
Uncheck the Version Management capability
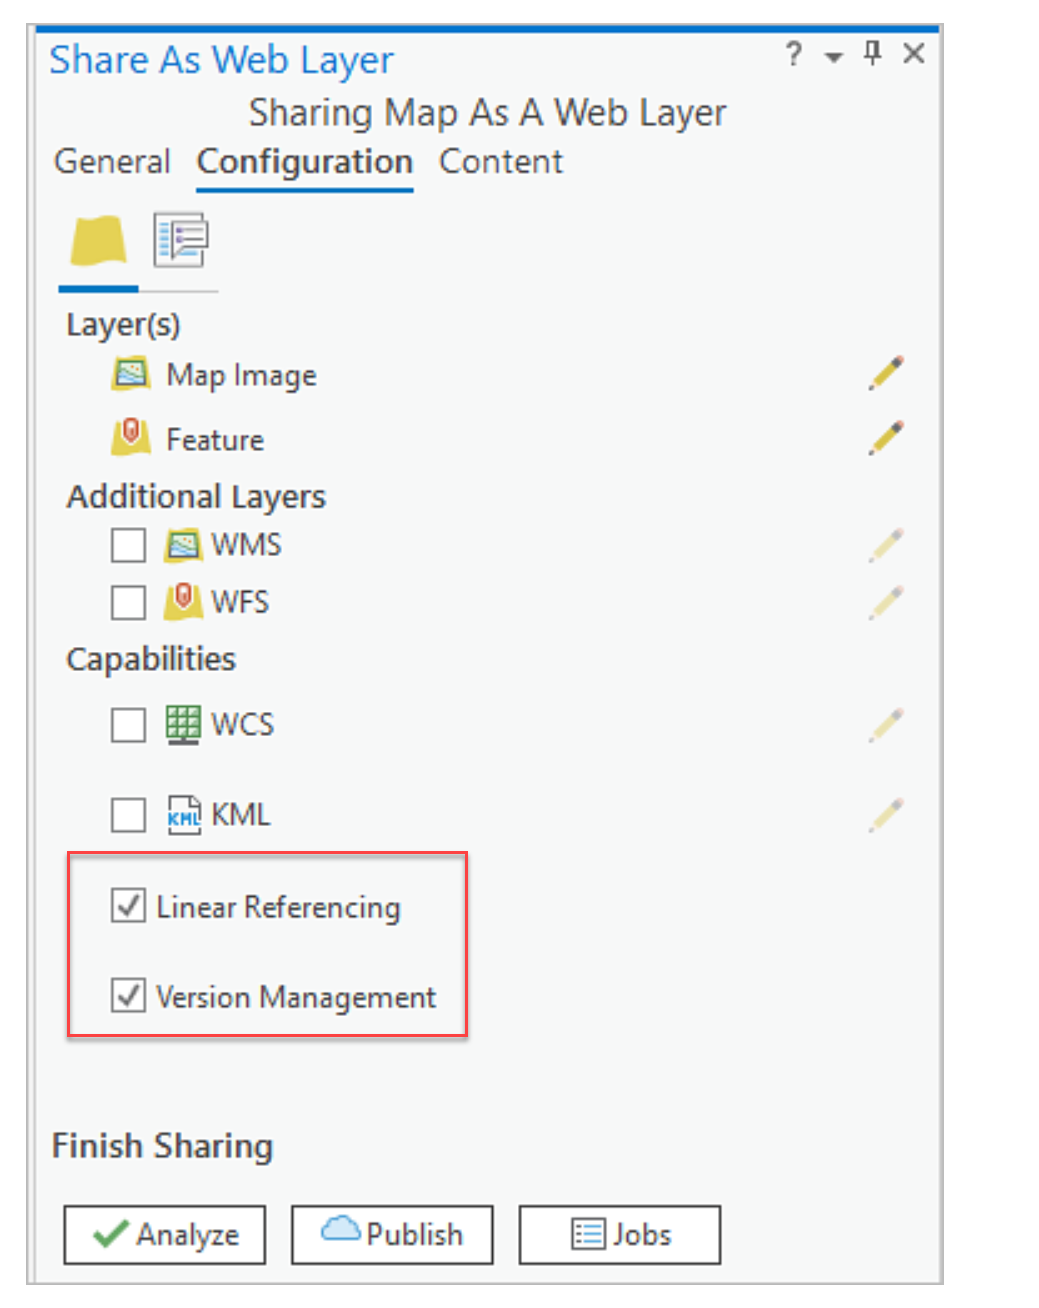click(x=128, y=996)
